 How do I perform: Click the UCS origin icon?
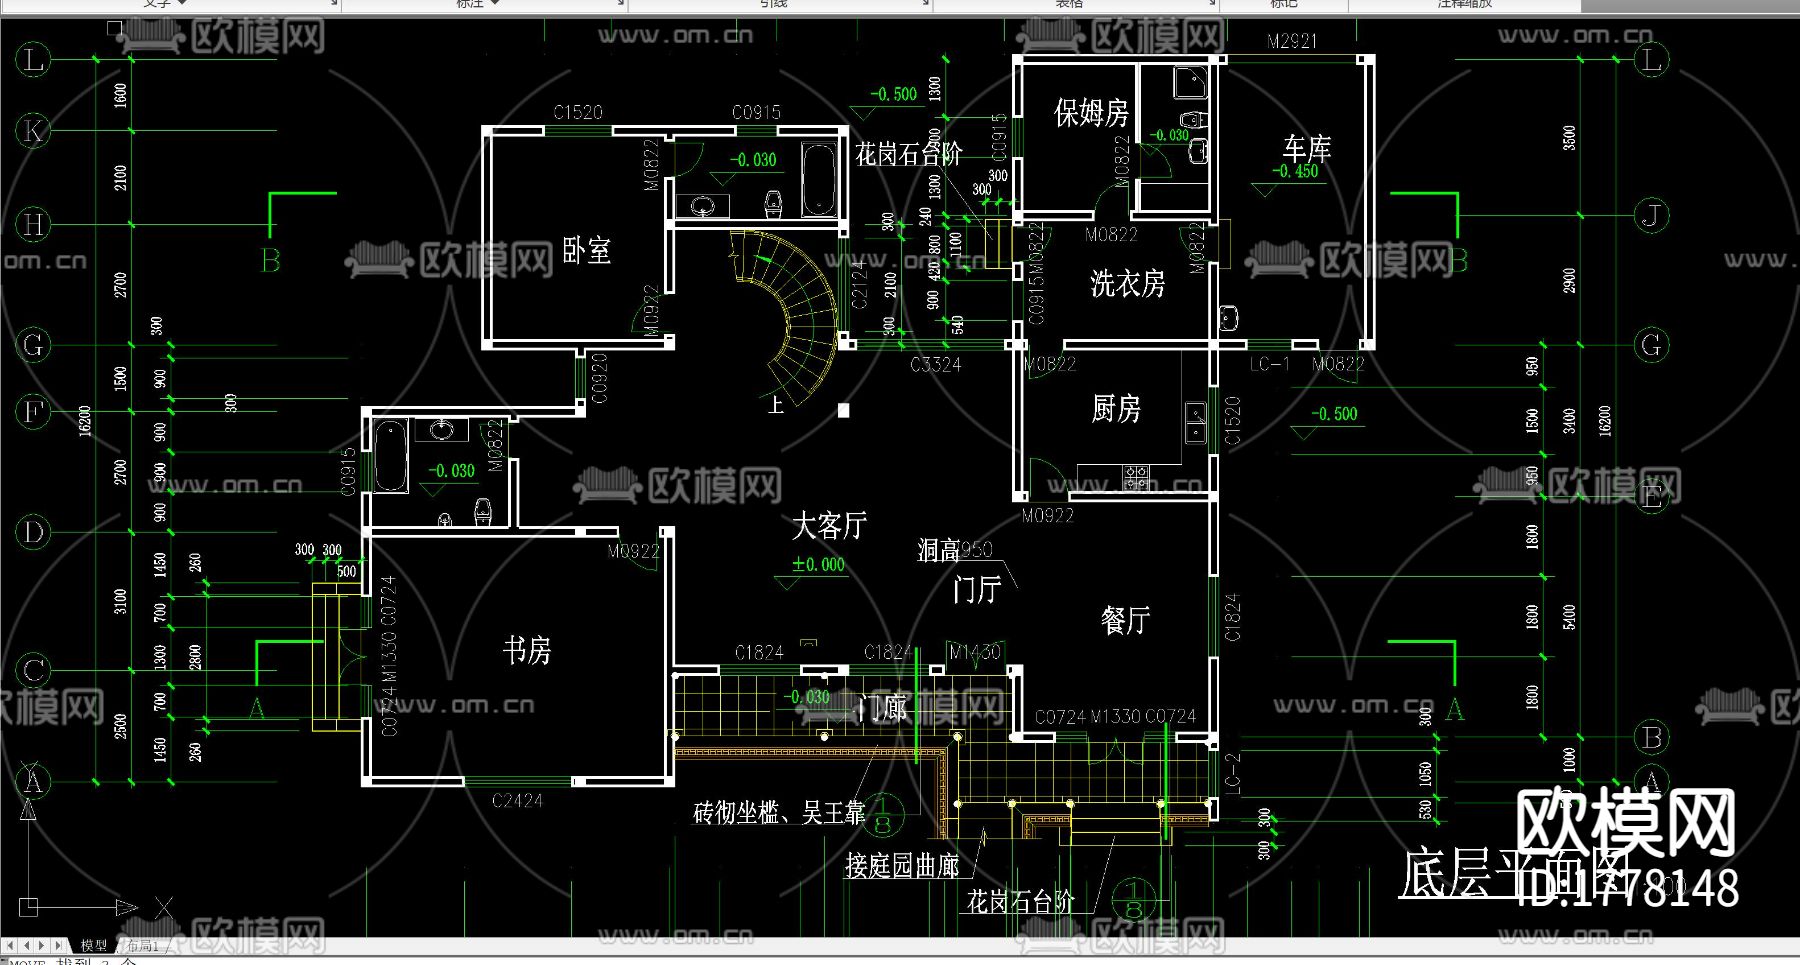pos(29,907)
